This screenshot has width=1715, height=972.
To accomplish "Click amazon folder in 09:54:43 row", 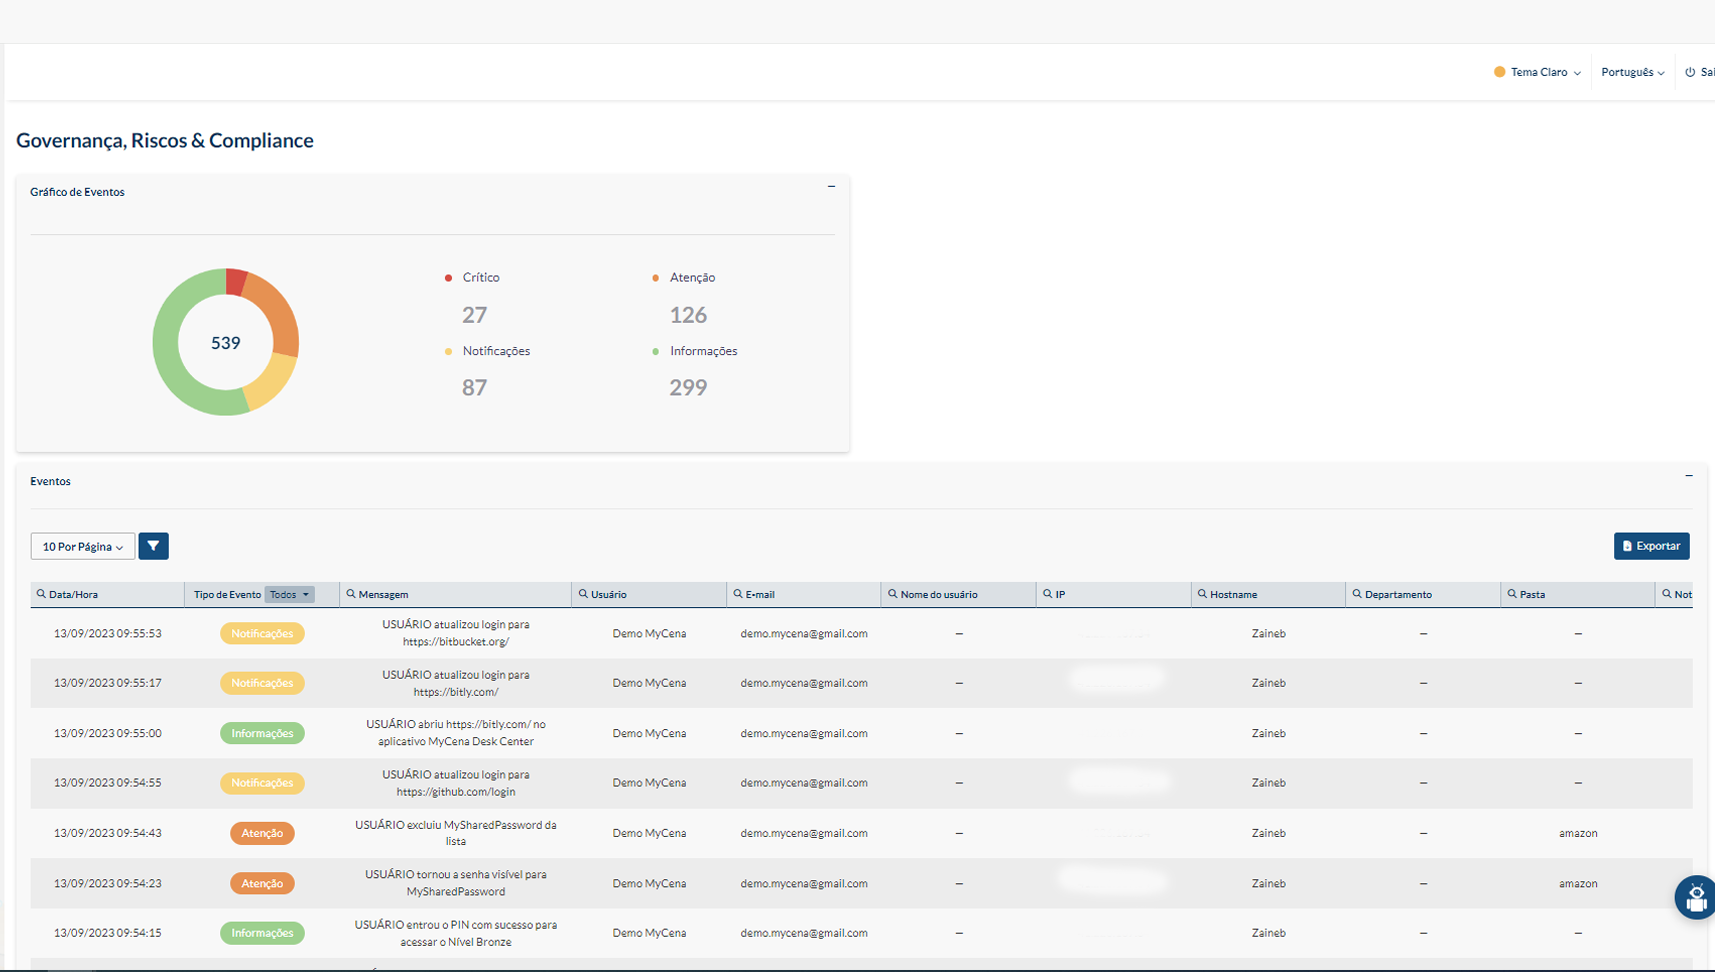I will point(1578,833).
